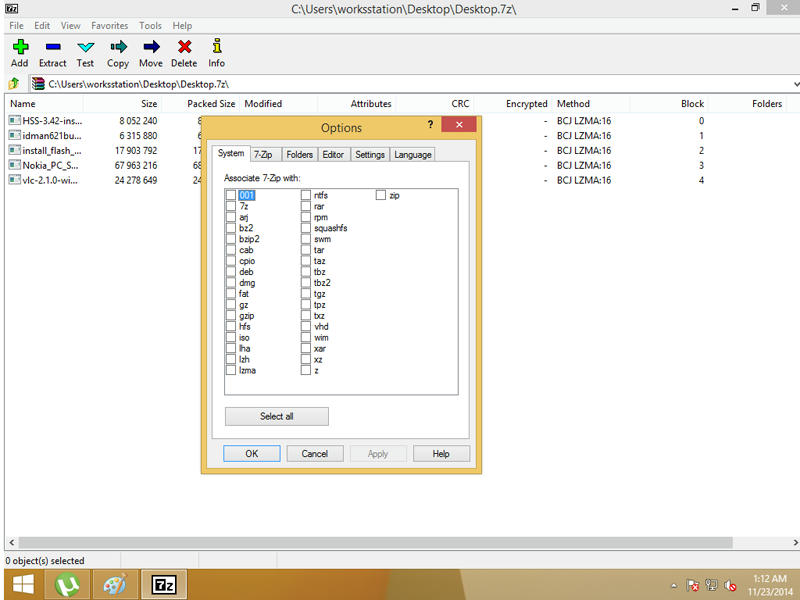Show hidden tray icons arrow
Viewport: 800px width, 600px height.
[x=674, y=586]
